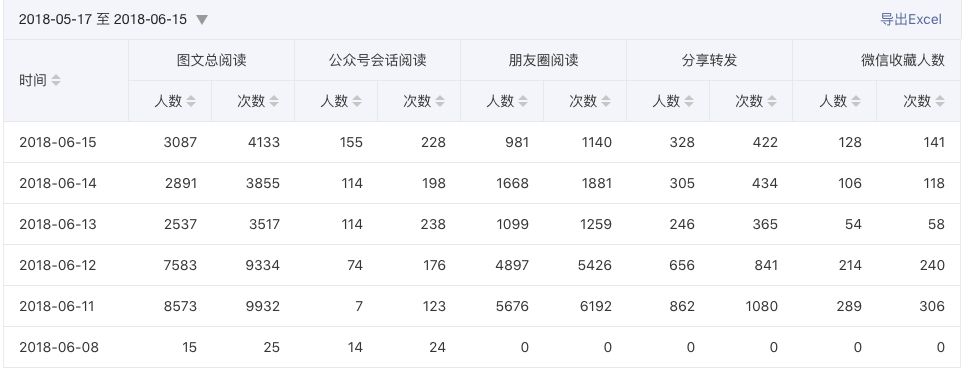Select the 2018-06-15 row date
The image size is (970, 374).
[x=58, y=142]
